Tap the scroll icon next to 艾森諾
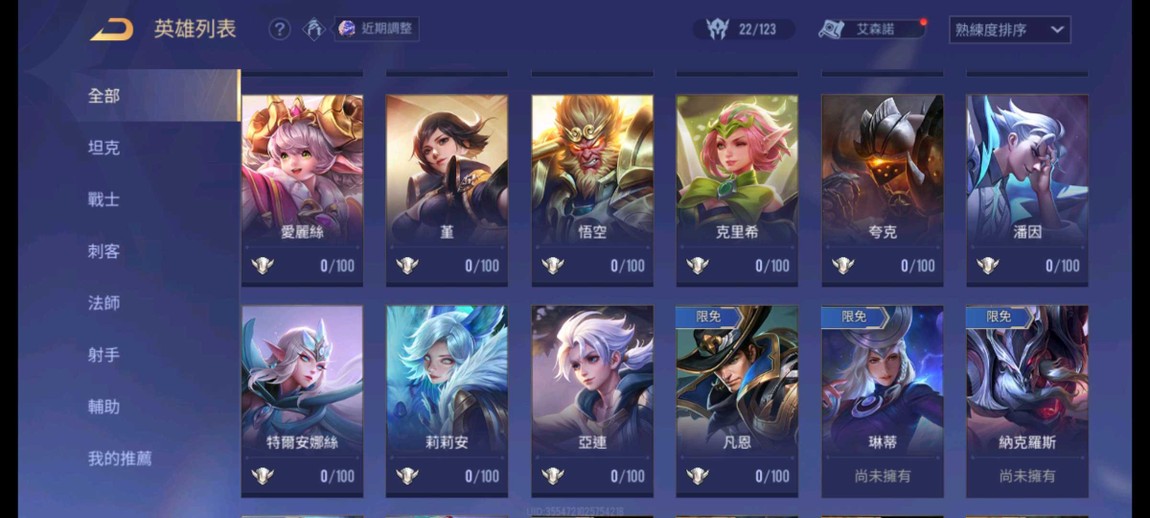1150x518 pixels. 832,29
